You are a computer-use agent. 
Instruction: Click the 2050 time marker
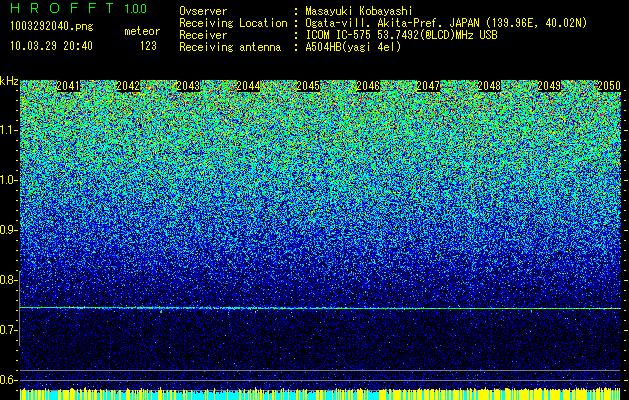[x=609, y=85]
